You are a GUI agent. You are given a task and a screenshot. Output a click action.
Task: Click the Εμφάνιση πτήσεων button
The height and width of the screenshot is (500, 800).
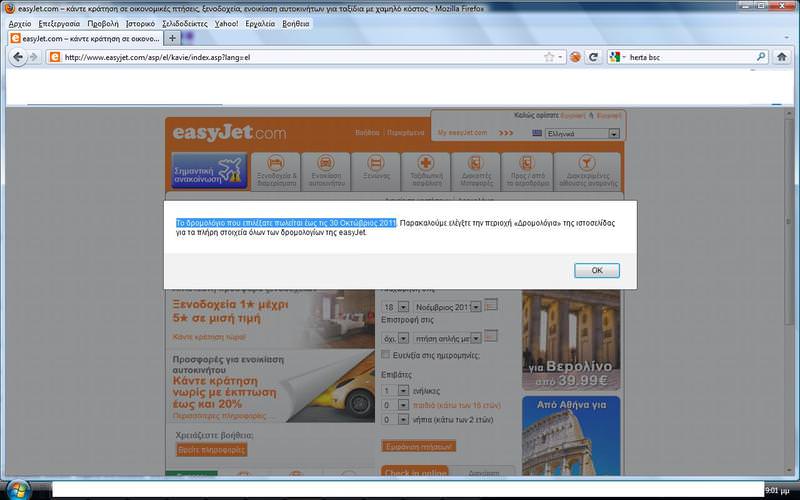point(418,446)
